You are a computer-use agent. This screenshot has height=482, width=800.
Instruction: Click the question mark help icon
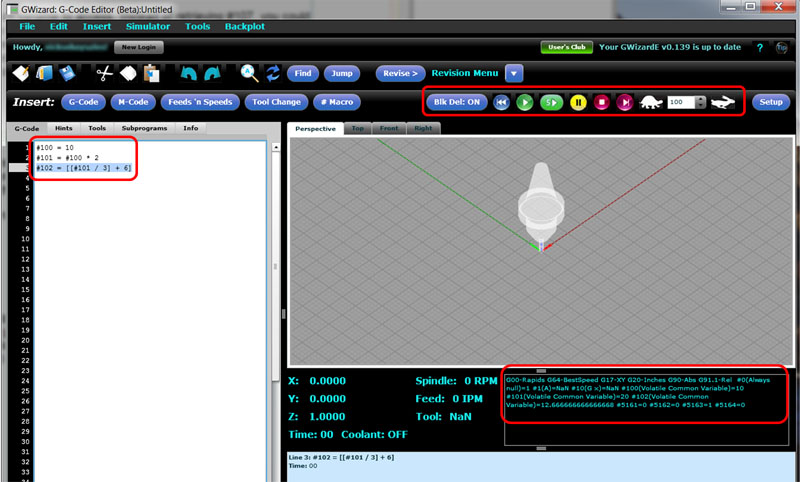coord(759,47)
